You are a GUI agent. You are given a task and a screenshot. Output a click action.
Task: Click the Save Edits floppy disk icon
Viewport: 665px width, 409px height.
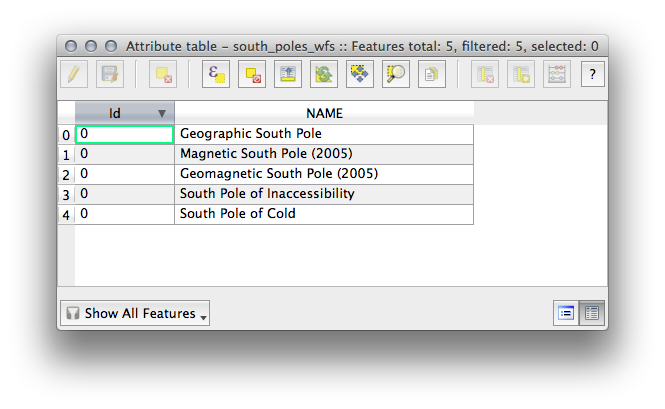click(108, 74)
